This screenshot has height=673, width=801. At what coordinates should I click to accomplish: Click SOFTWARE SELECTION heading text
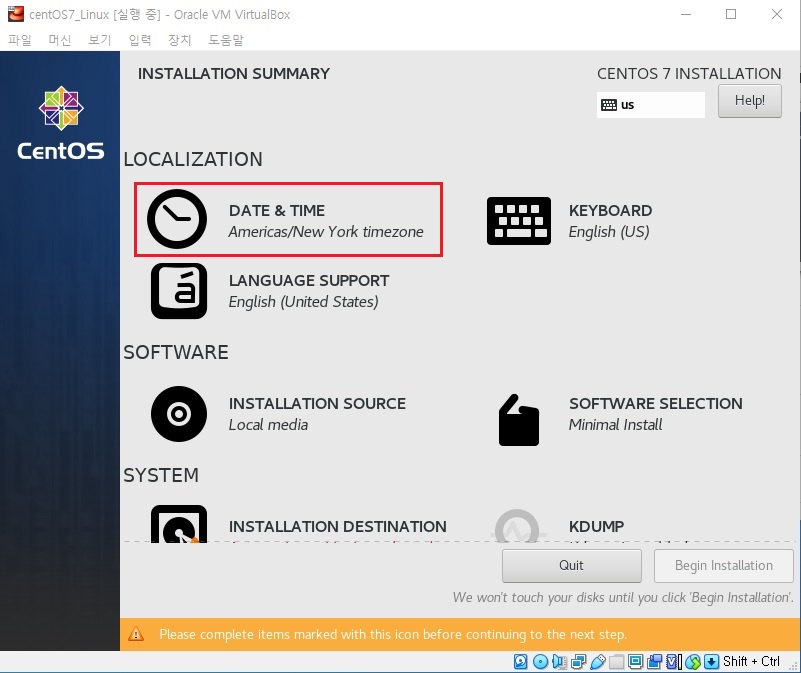(x=656, y=404)
